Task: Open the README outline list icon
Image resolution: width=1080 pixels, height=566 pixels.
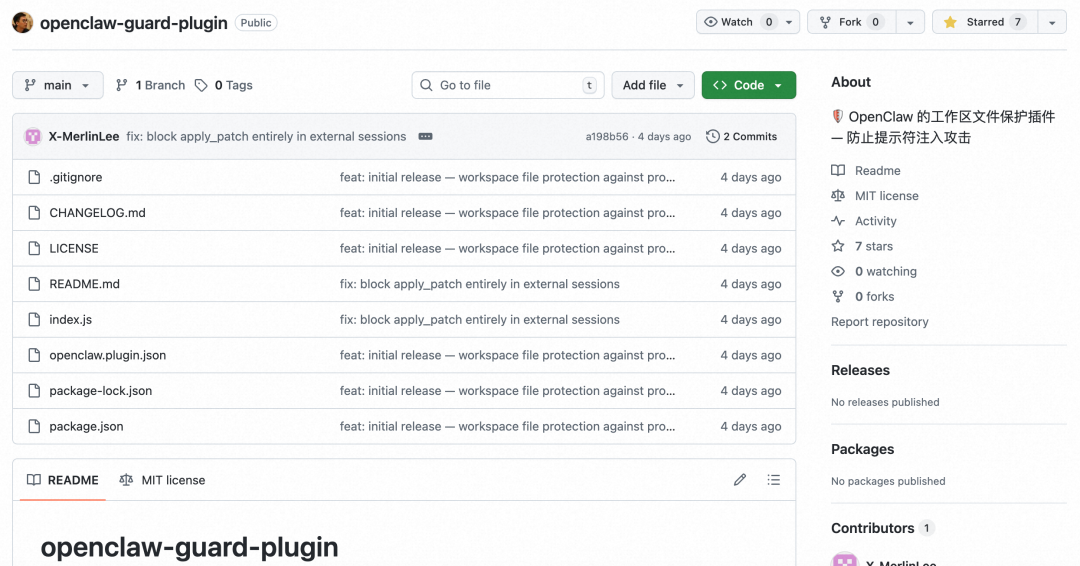Action: click(773, 480)
